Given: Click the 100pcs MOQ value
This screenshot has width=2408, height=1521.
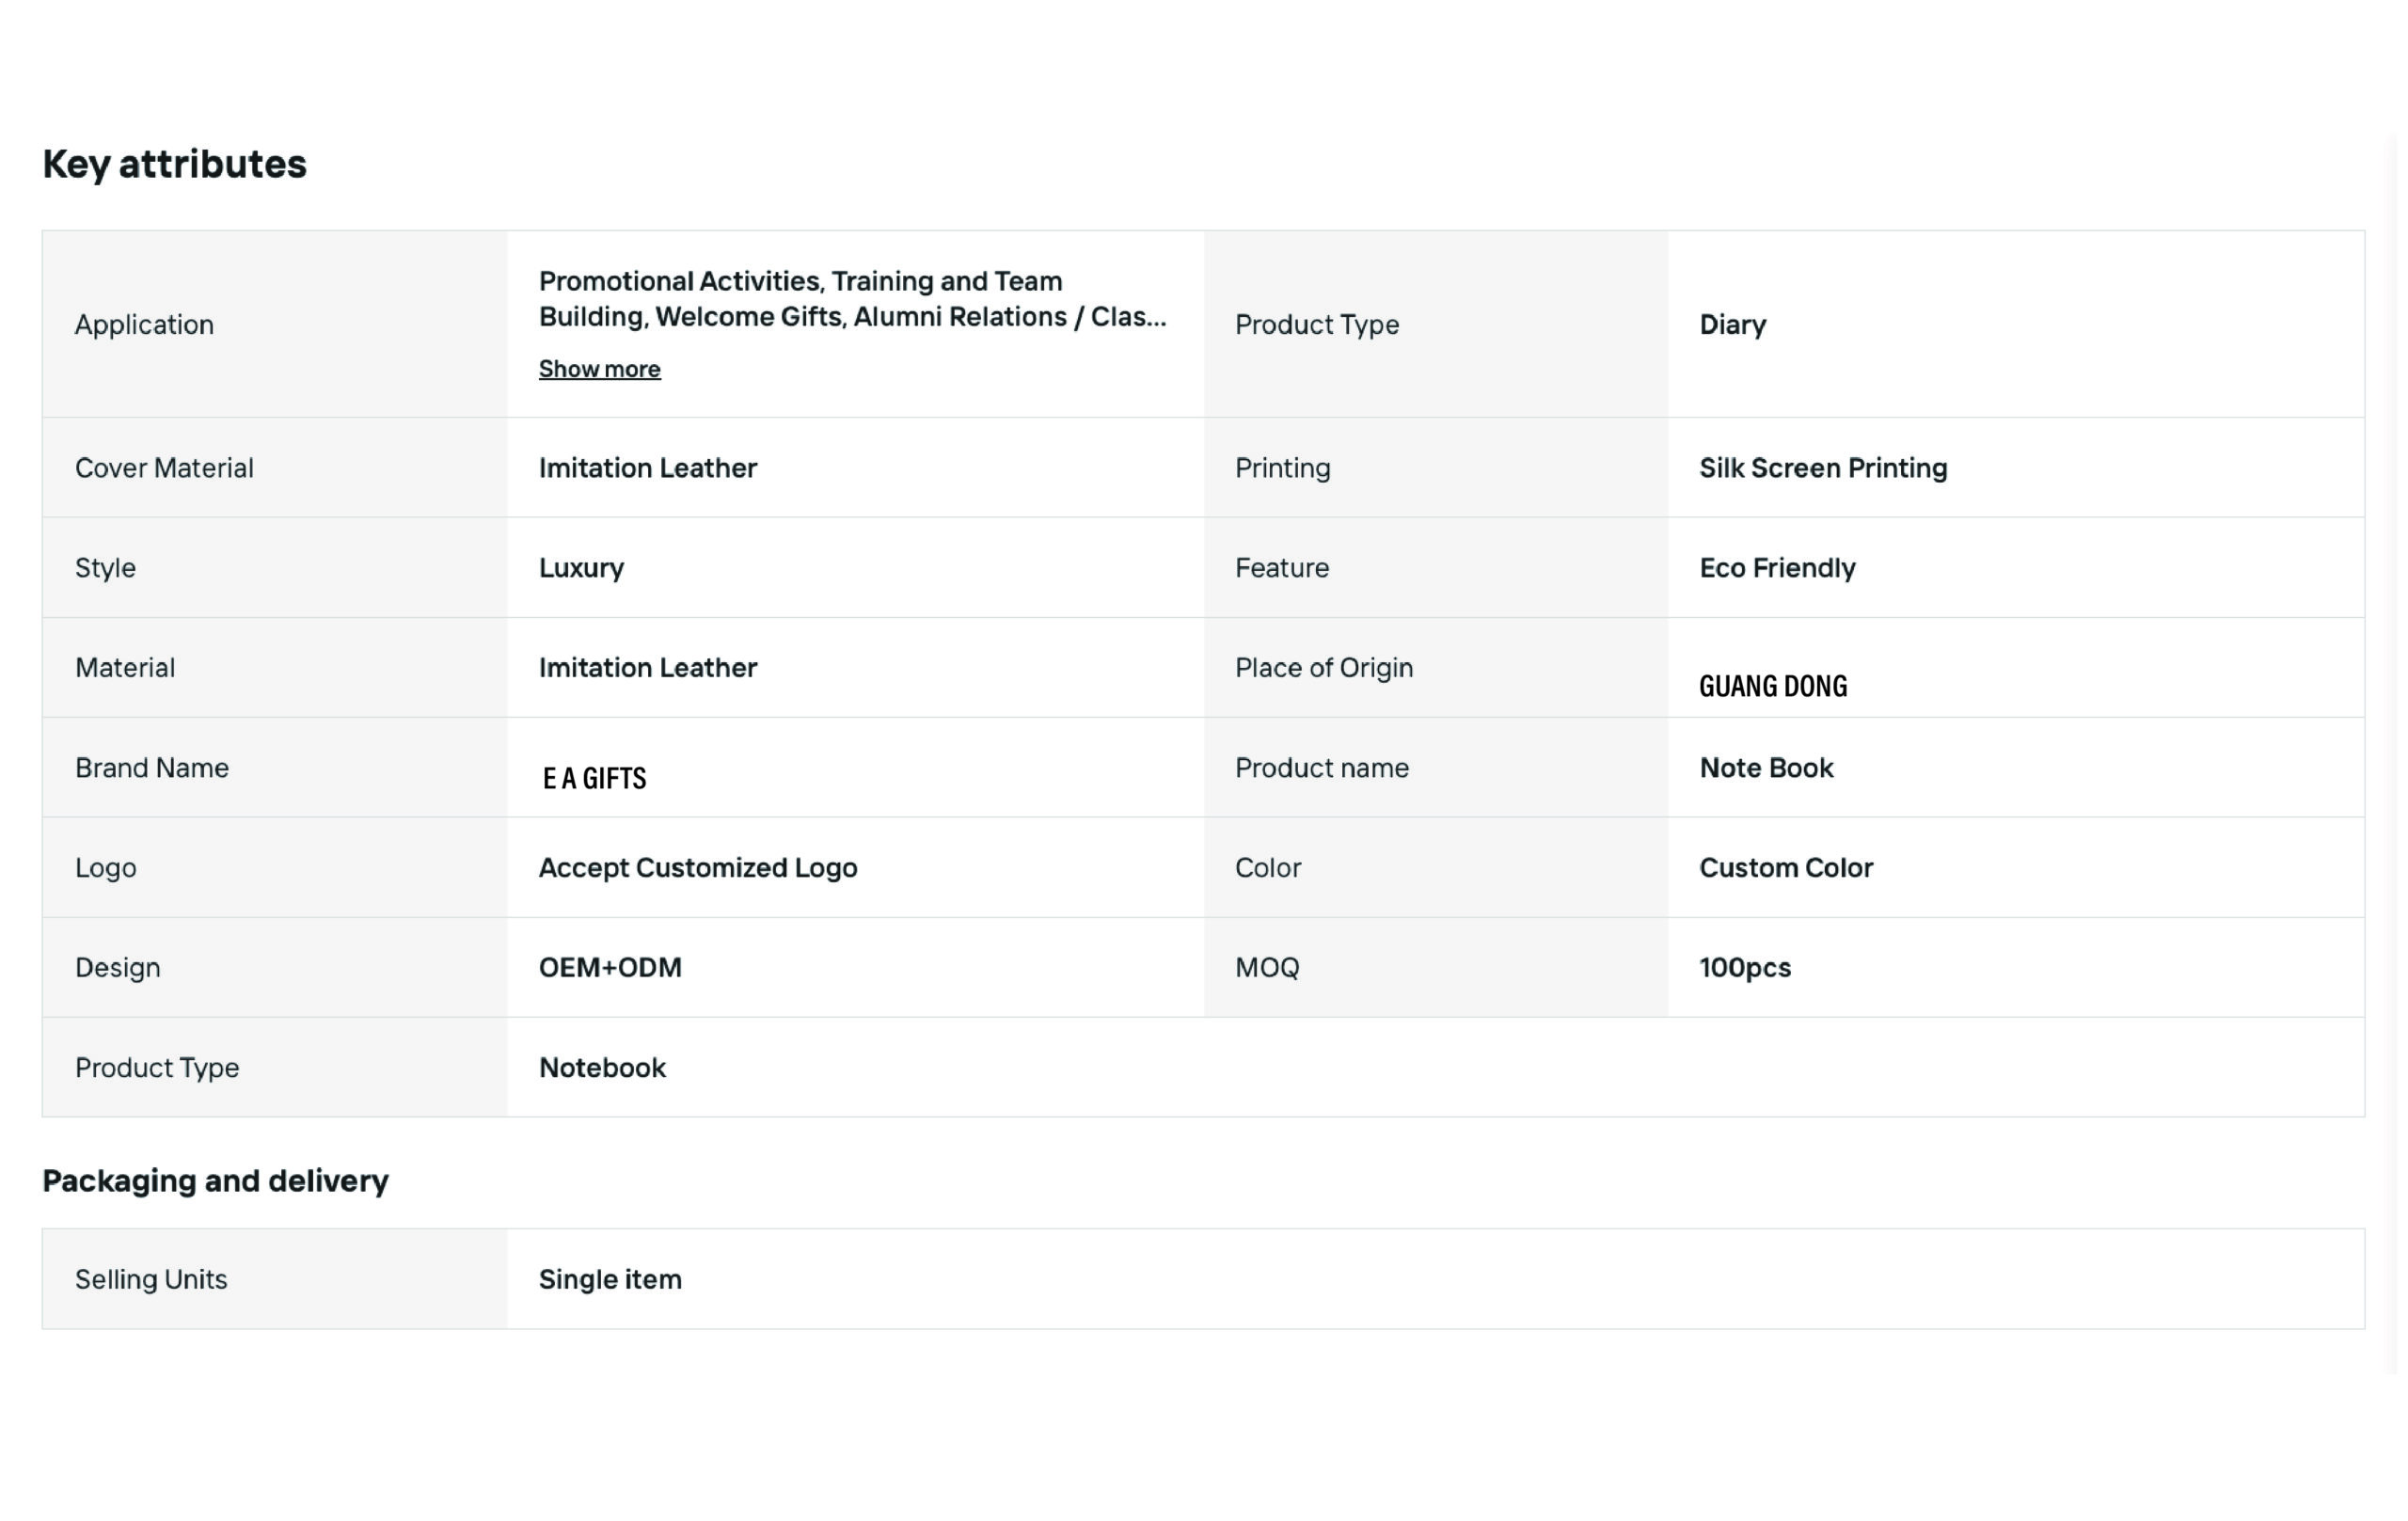Looking at the screenshot, I should pos(1745,968).
